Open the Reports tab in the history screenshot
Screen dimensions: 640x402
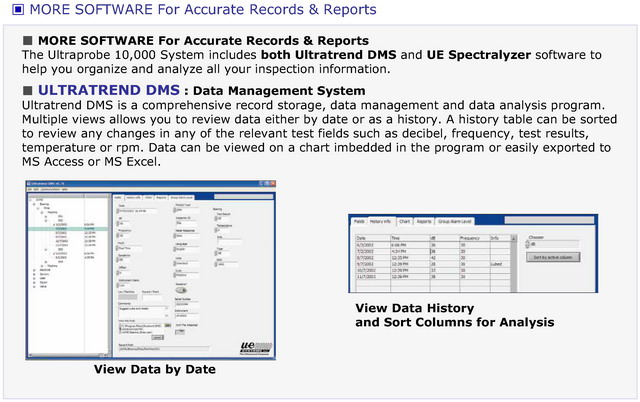(x=424, y=221)
